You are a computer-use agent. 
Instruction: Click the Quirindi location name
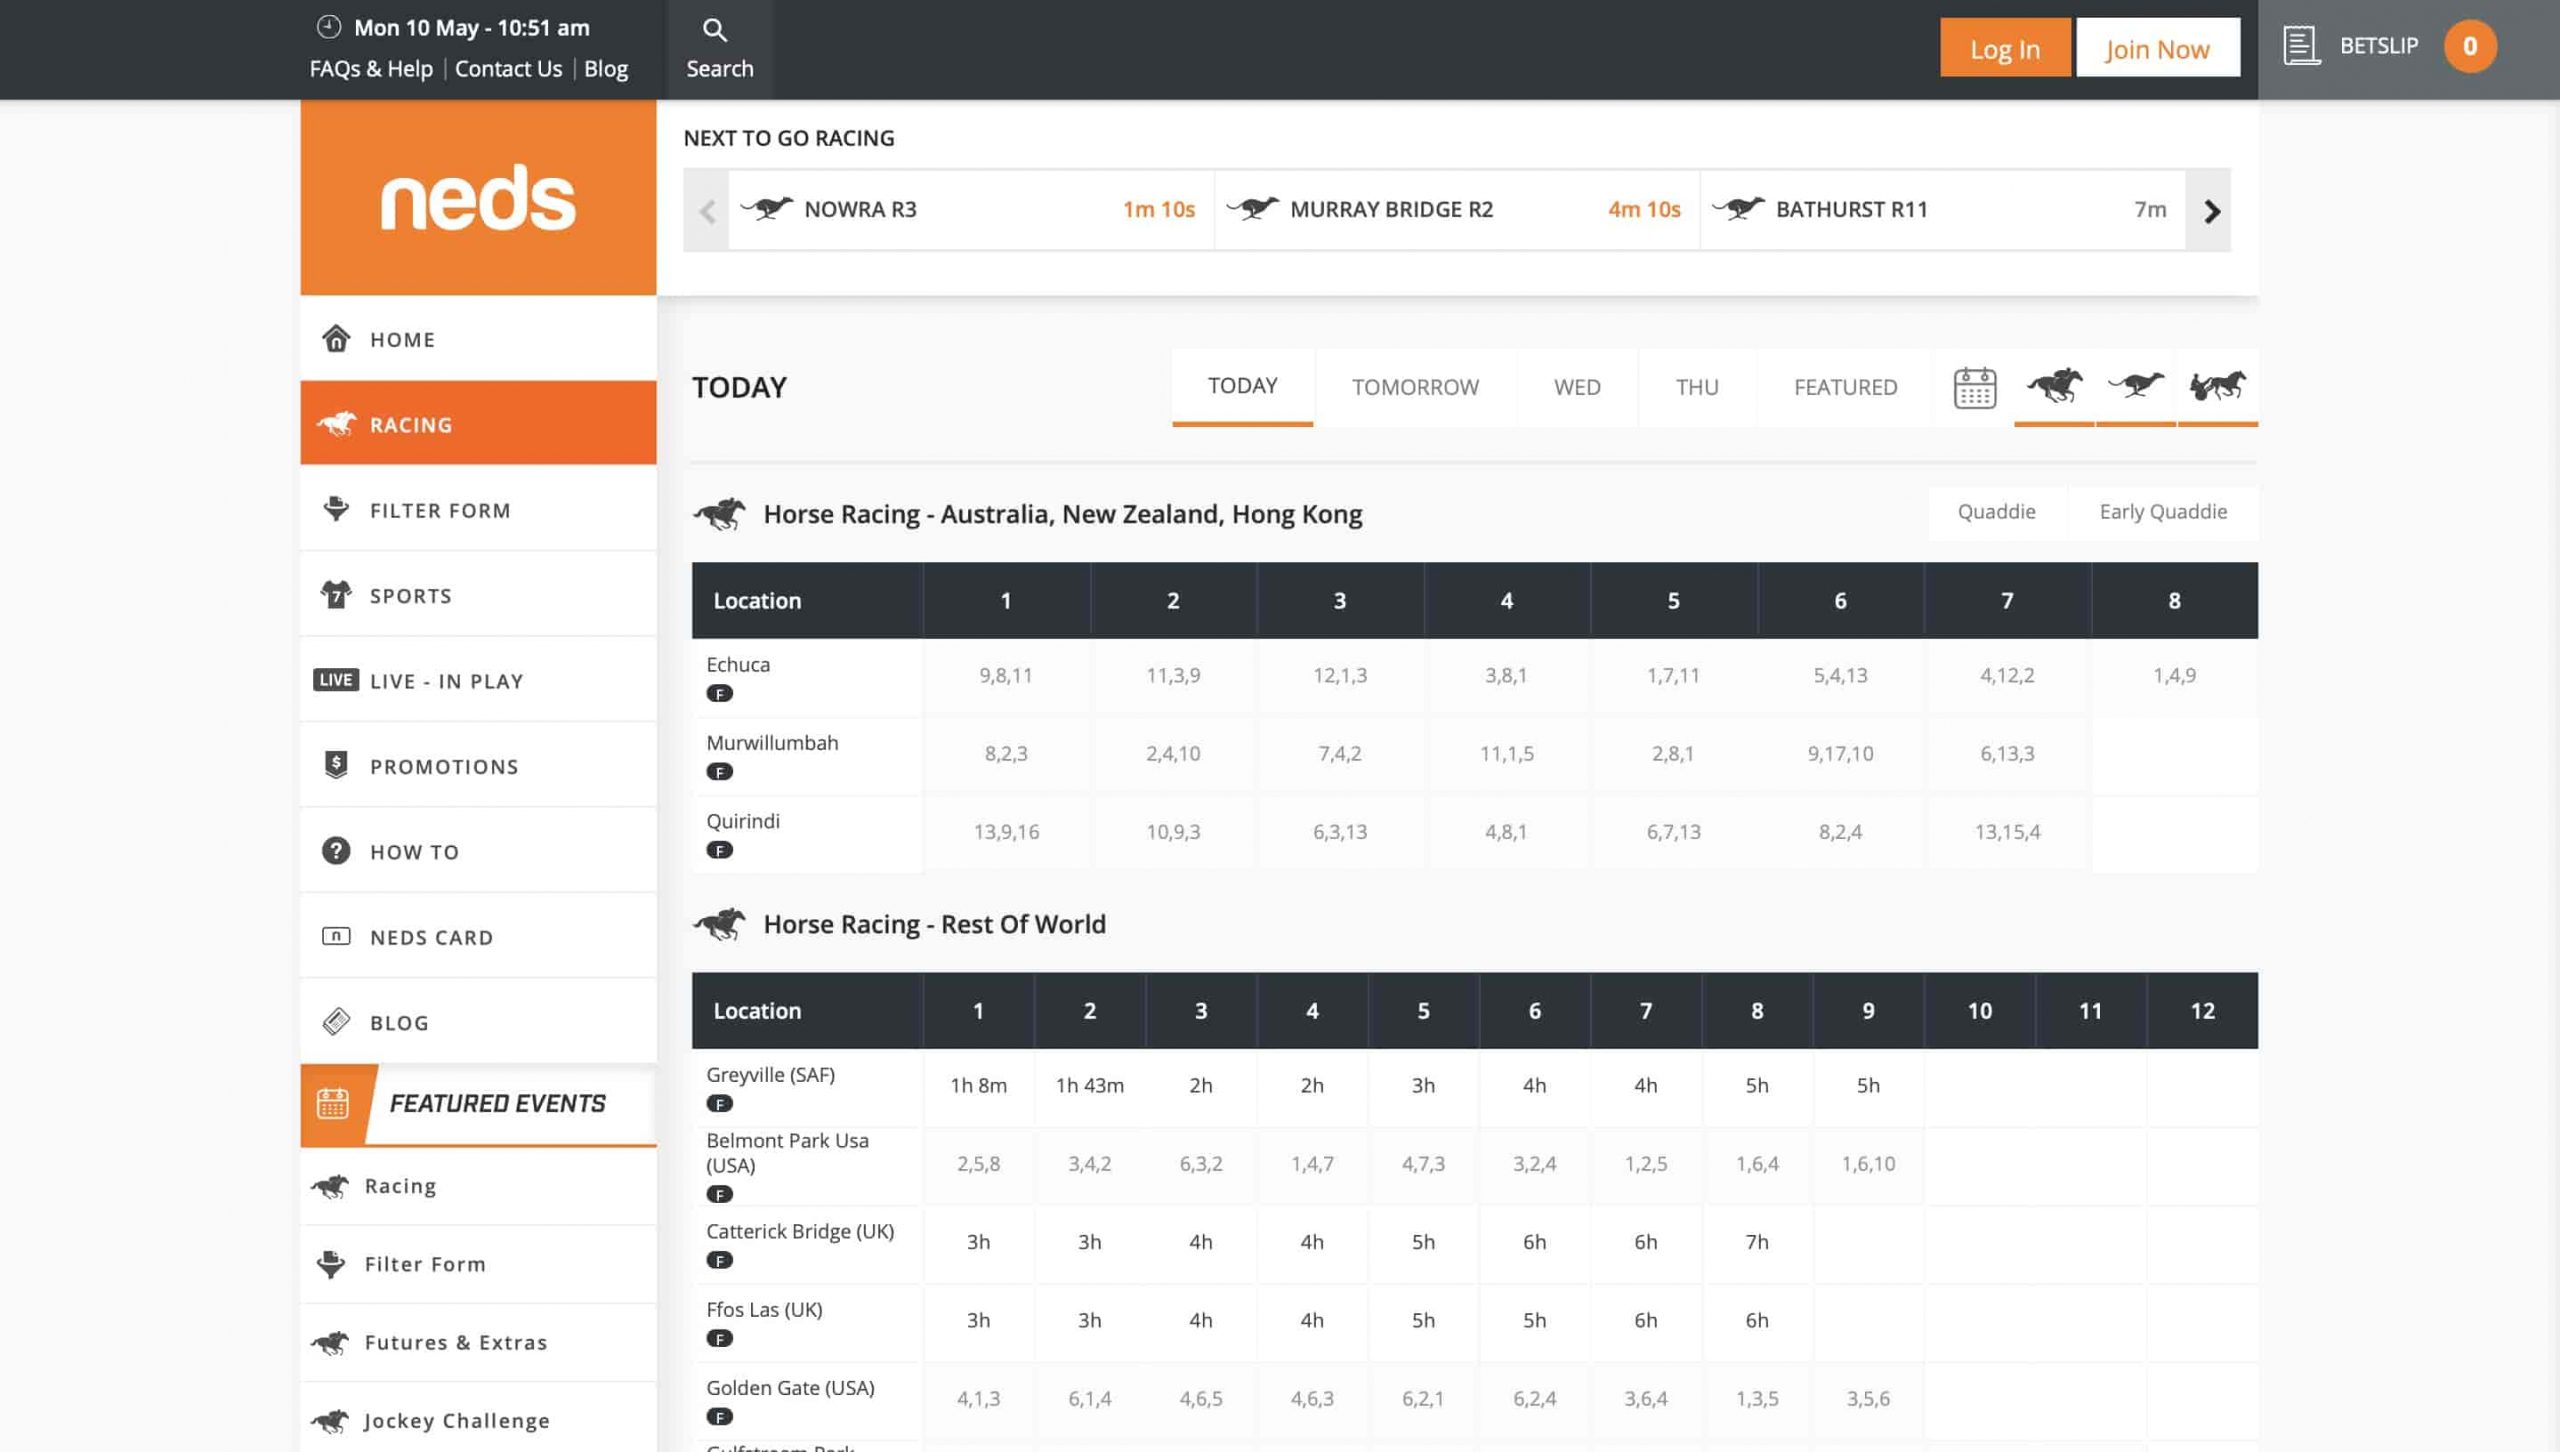743,820
